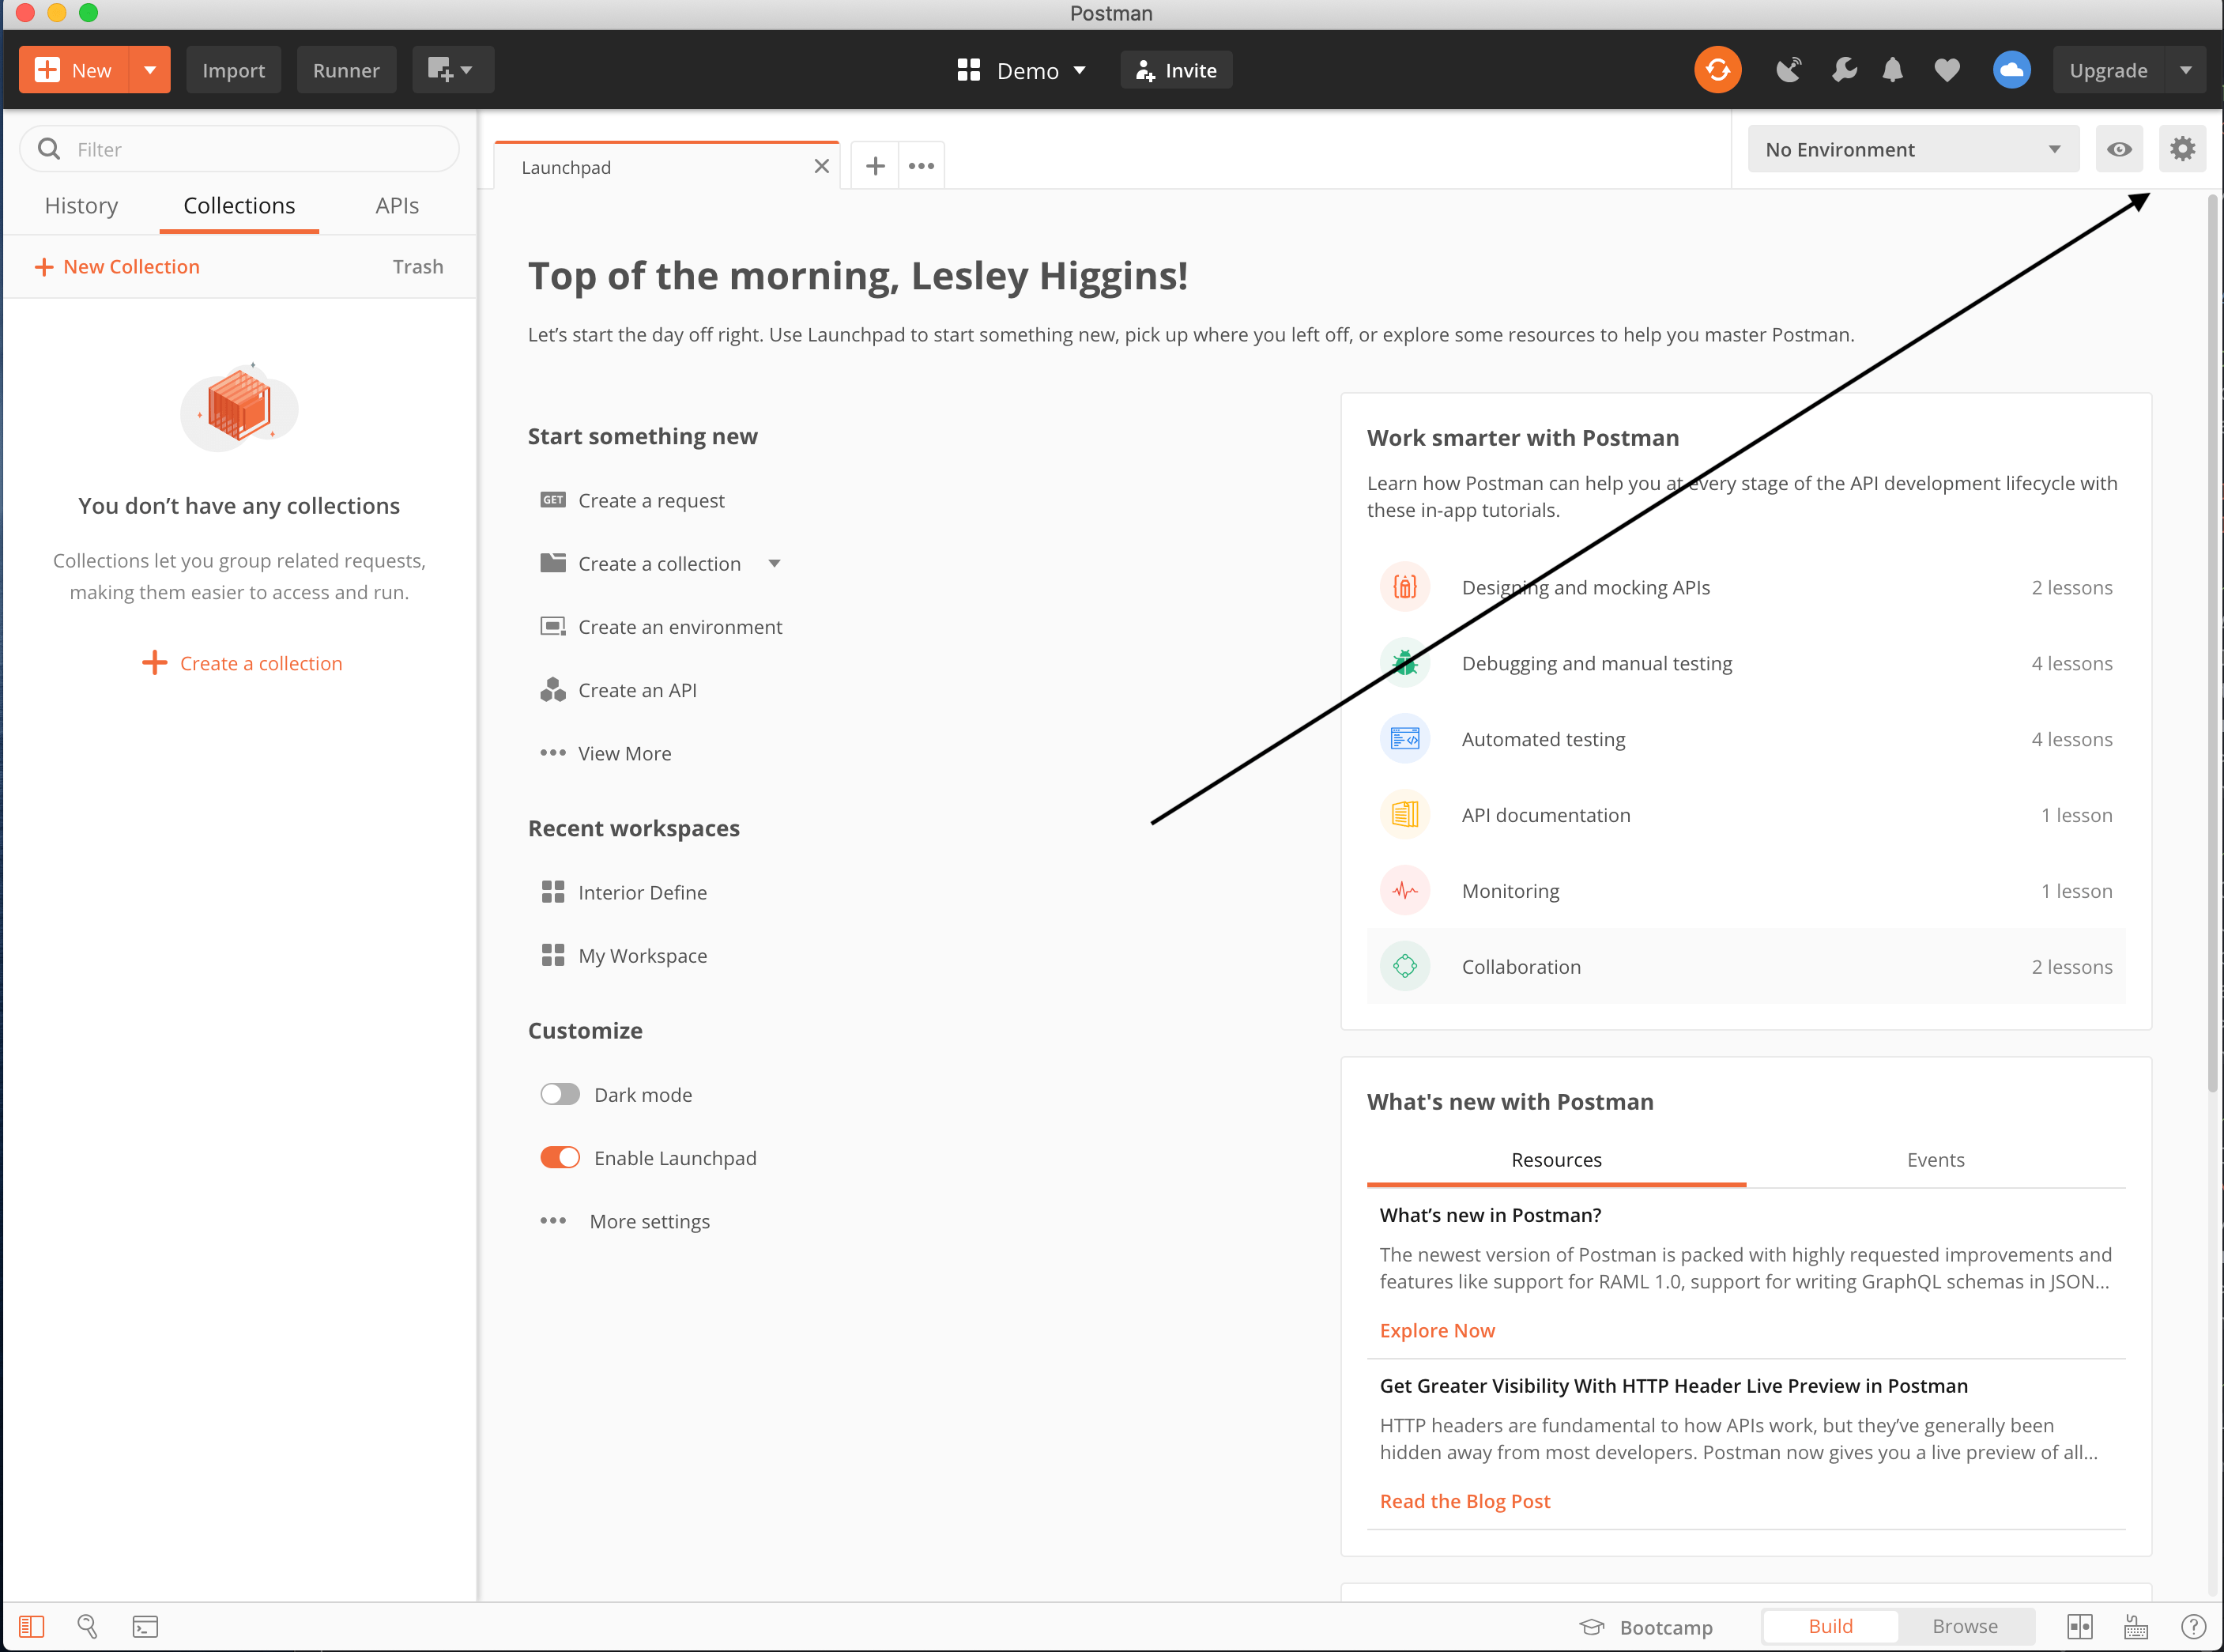The width and height of the screenshot is (2224, 1652).
Task: Open Find and Replace magnifier icon
Action: [88, 1627]
